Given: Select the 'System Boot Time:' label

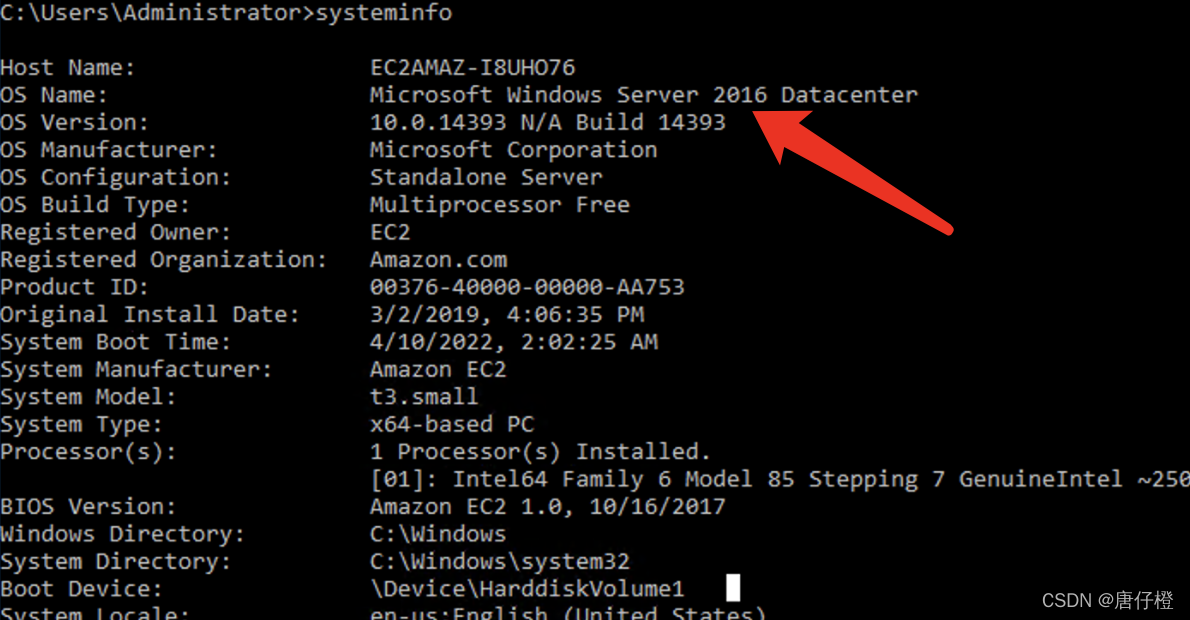Looking at the screenshot, I should tap(115, 341).
